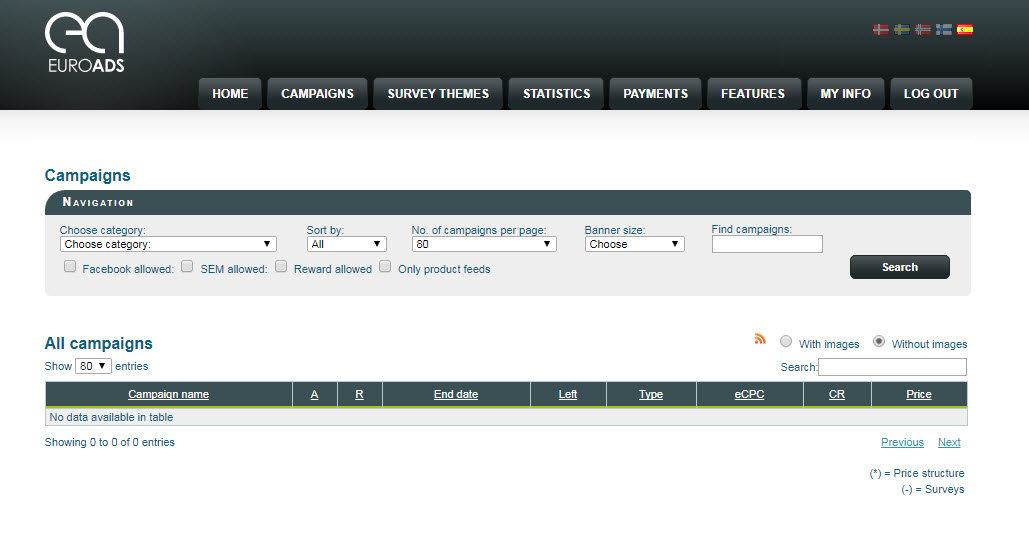Click the Finnish flag icon
The width and height of the screenshot is (1029, 533).
944,30
